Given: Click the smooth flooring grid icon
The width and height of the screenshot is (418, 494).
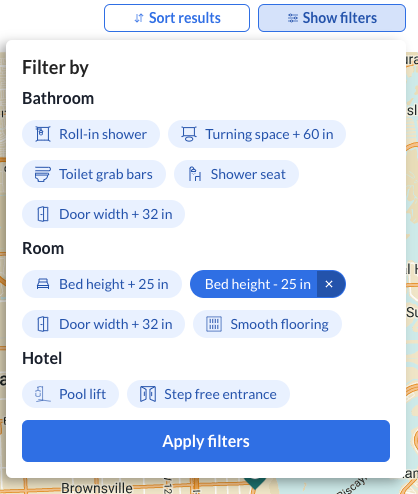Looking at the screenshot, I should [214, 324].
